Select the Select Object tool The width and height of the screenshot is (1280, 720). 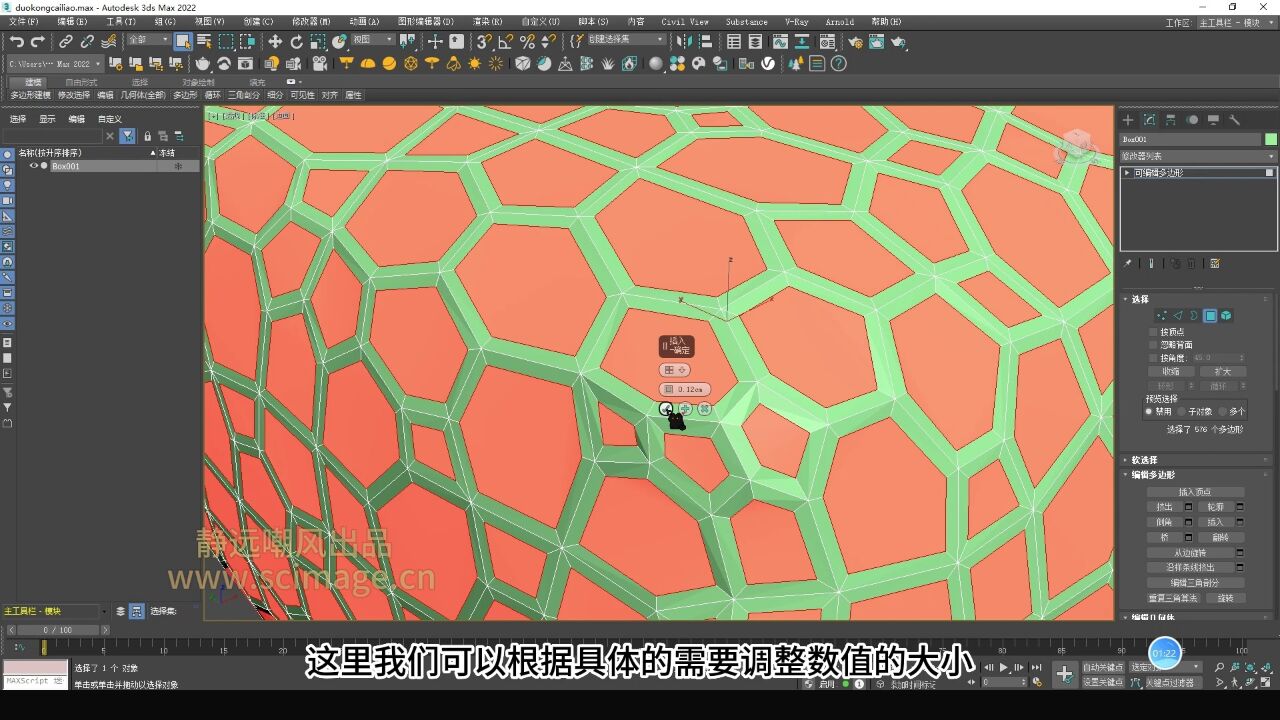click(x=182, y=41)
